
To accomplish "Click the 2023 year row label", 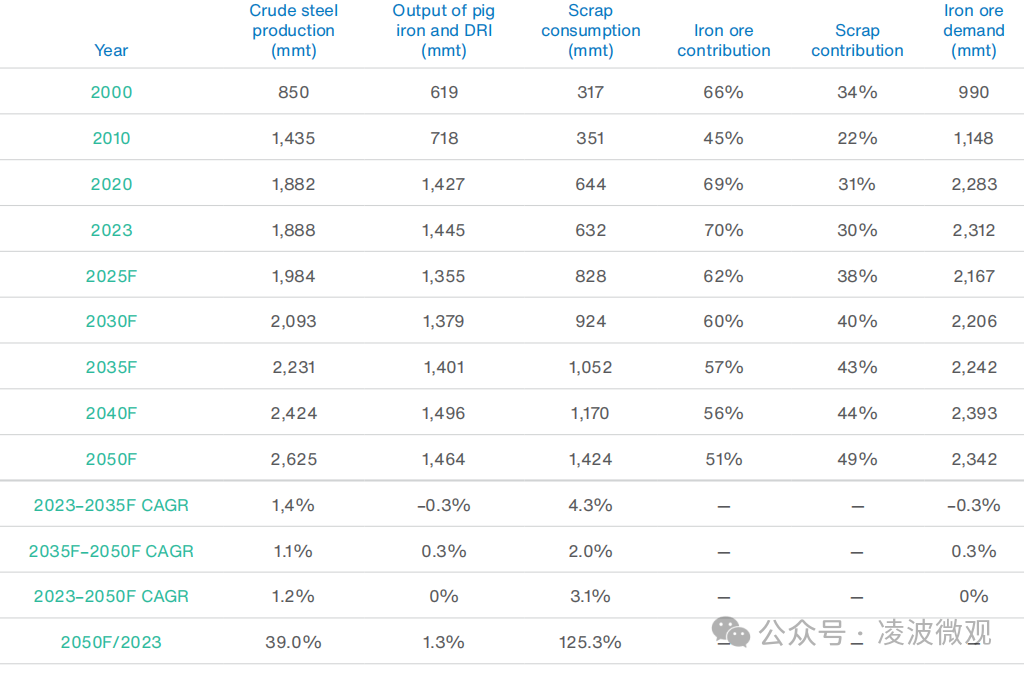I will point(111,230).
